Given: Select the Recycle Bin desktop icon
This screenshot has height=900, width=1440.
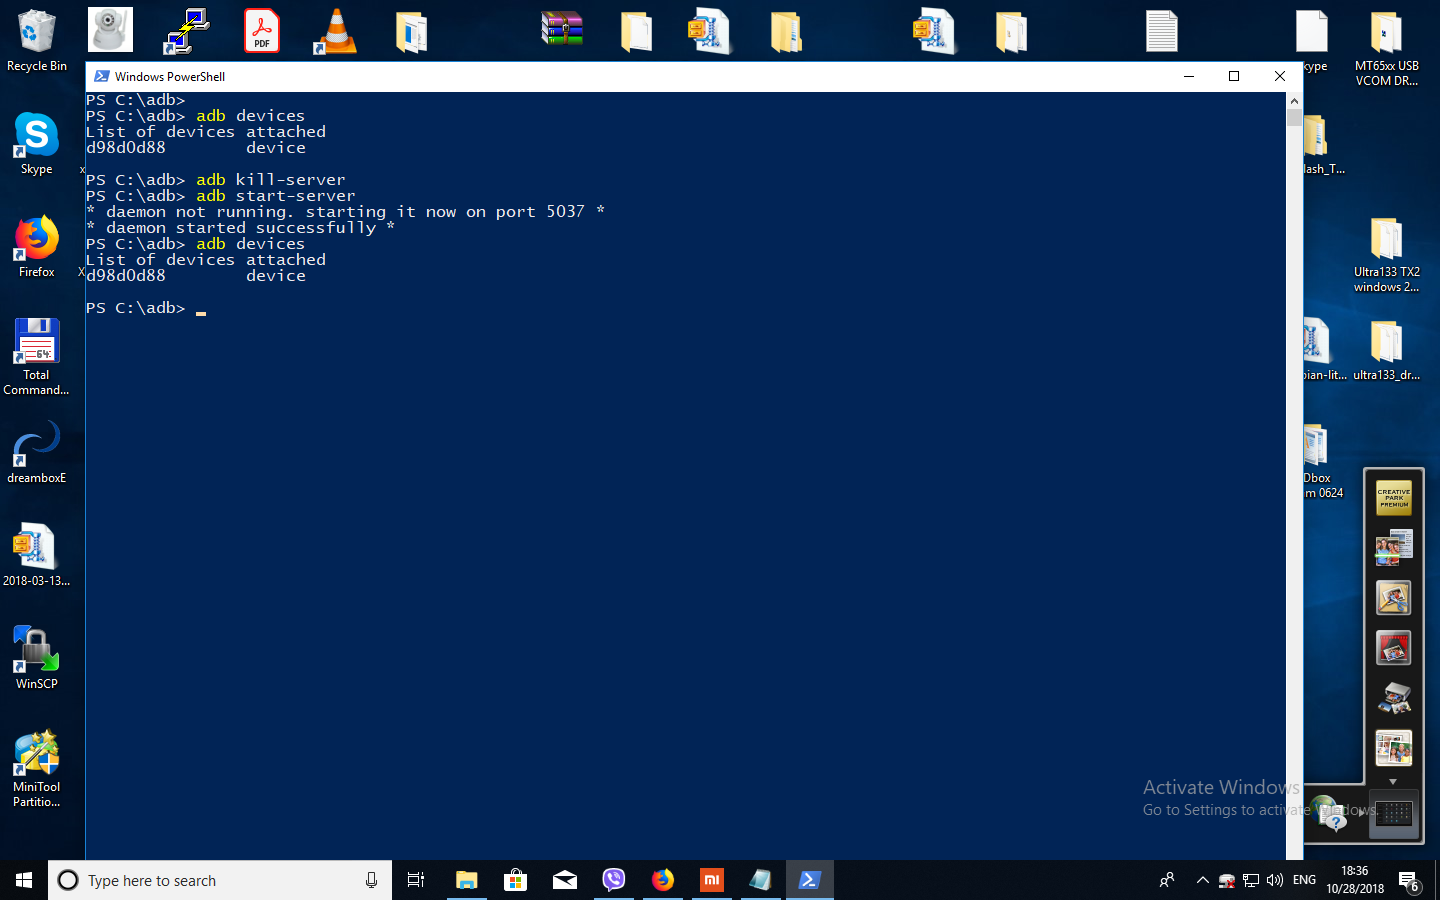Looking at the screenshot, I should pos(37,41).
